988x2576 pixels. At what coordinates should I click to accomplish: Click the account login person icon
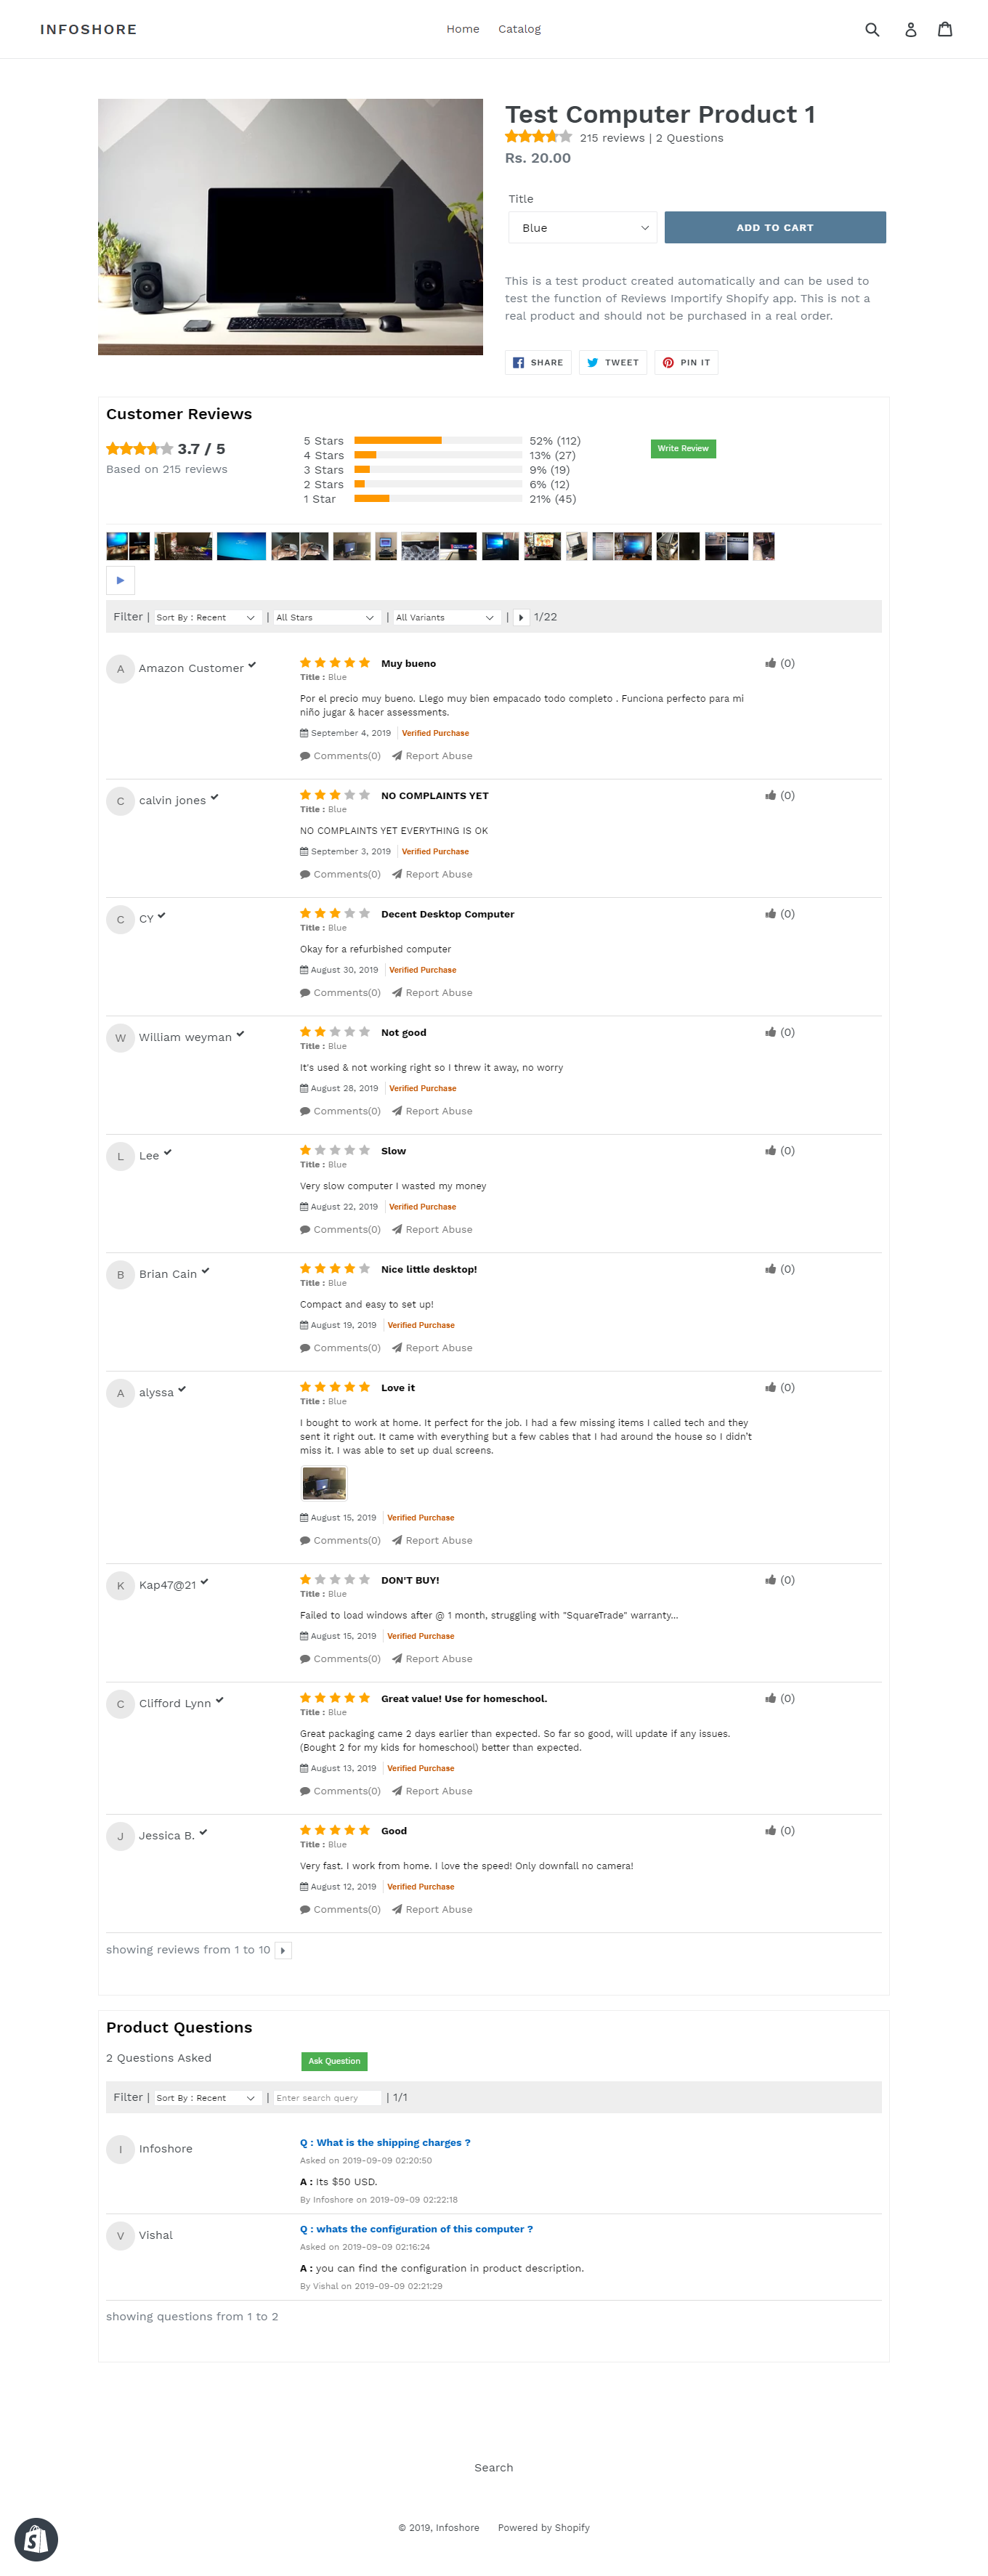(x=910, y=30)
